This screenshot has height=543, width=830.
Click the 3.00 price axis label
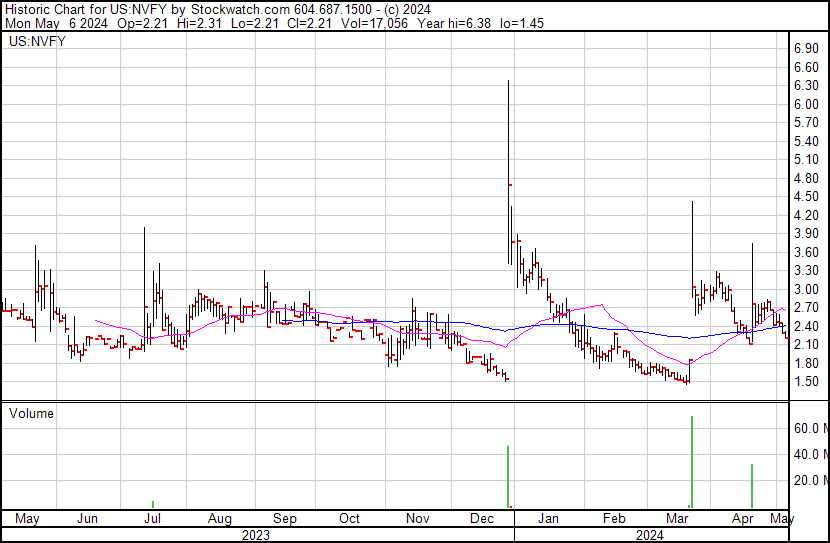pyautogui.click(x=806, y=289)
